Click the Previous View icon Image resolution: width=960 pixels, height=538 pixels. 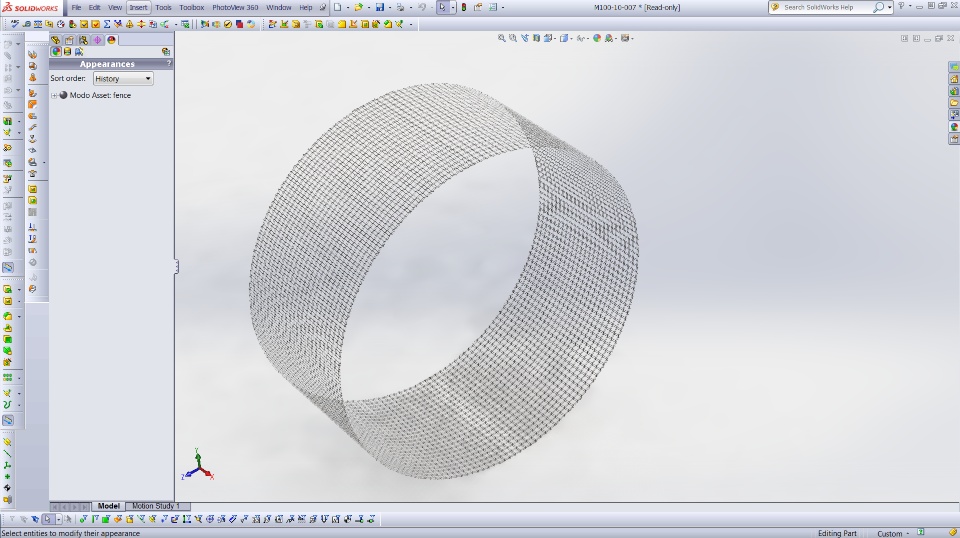coord(525,38)
